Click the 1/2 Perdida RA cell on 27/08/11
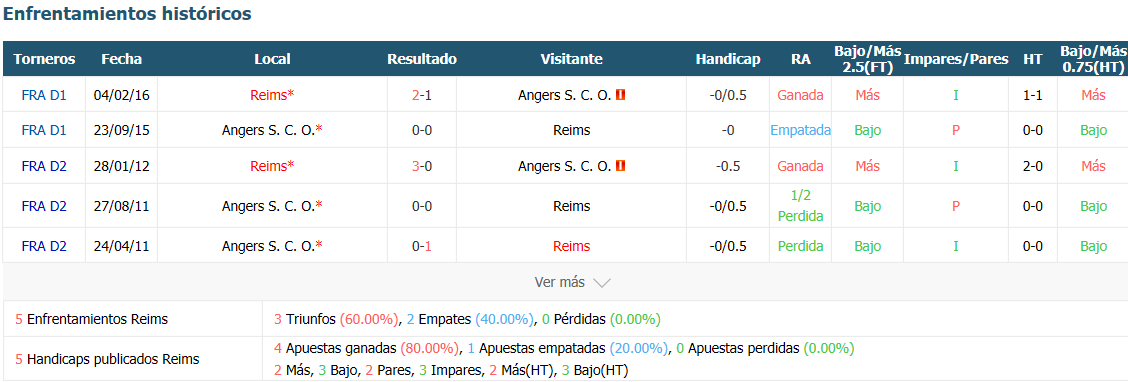The height and width of the screenshot is (382, 1128). tap(800, 206)
